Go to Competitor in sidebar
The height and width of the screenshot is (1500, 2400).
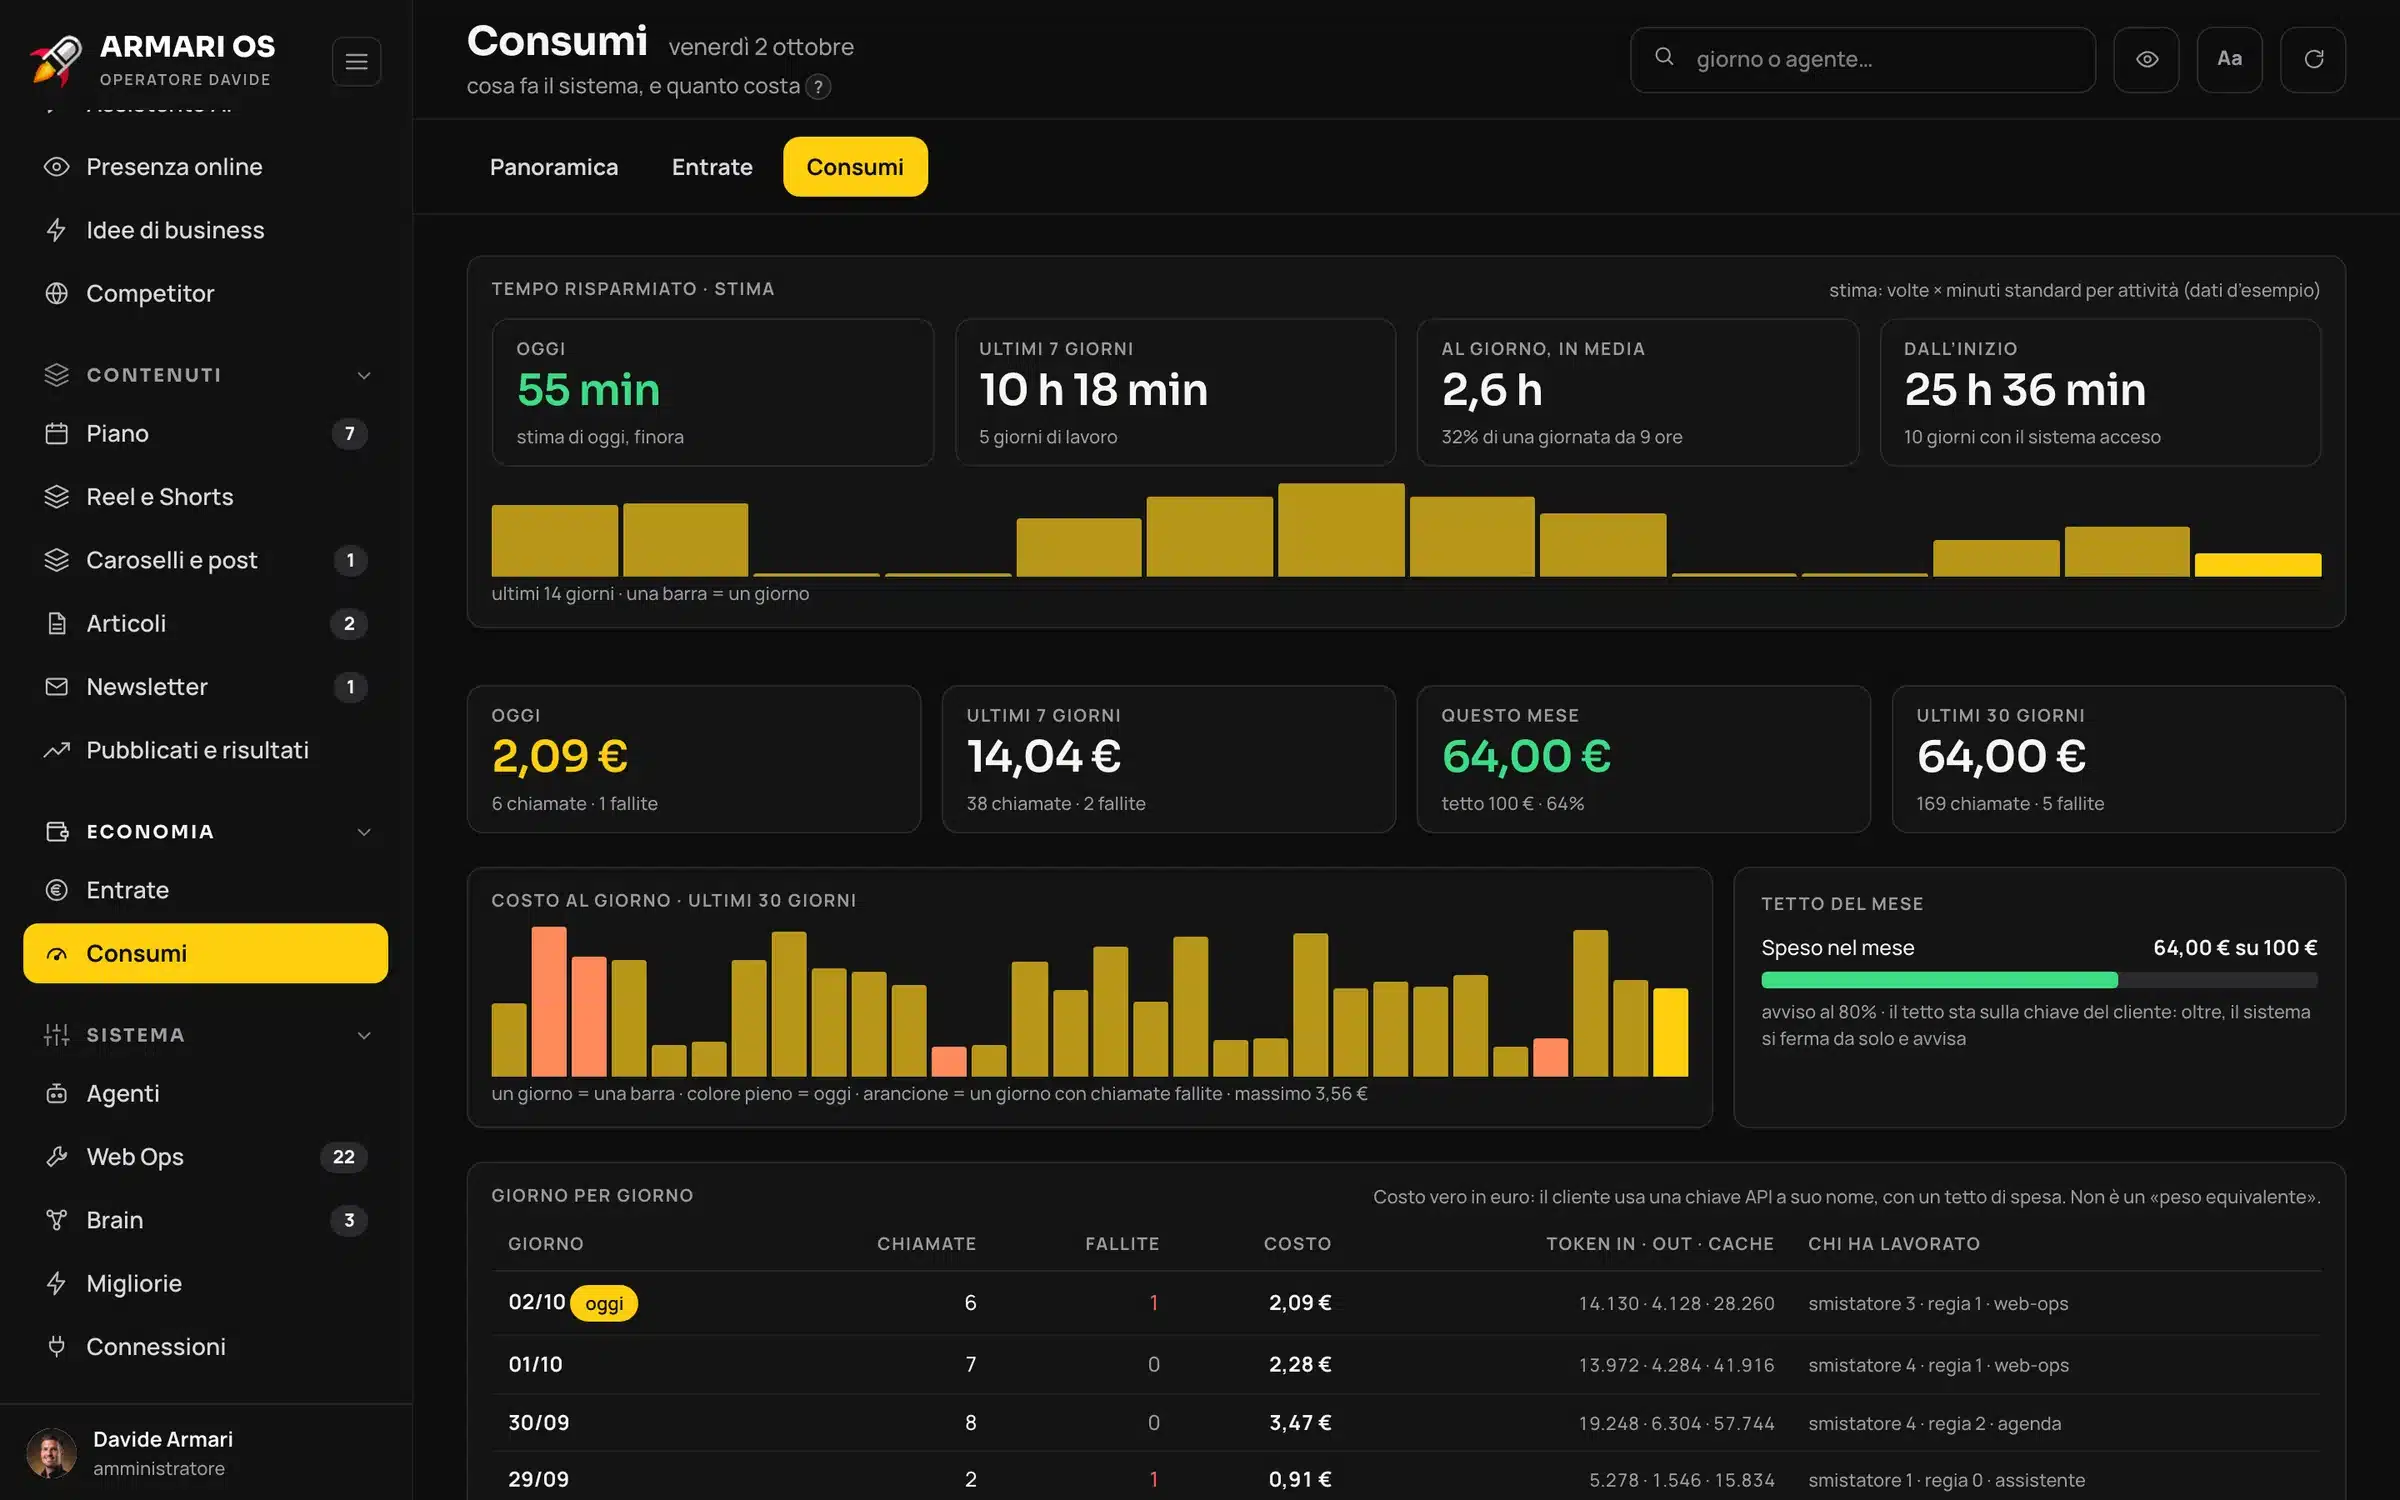(205, 293)
